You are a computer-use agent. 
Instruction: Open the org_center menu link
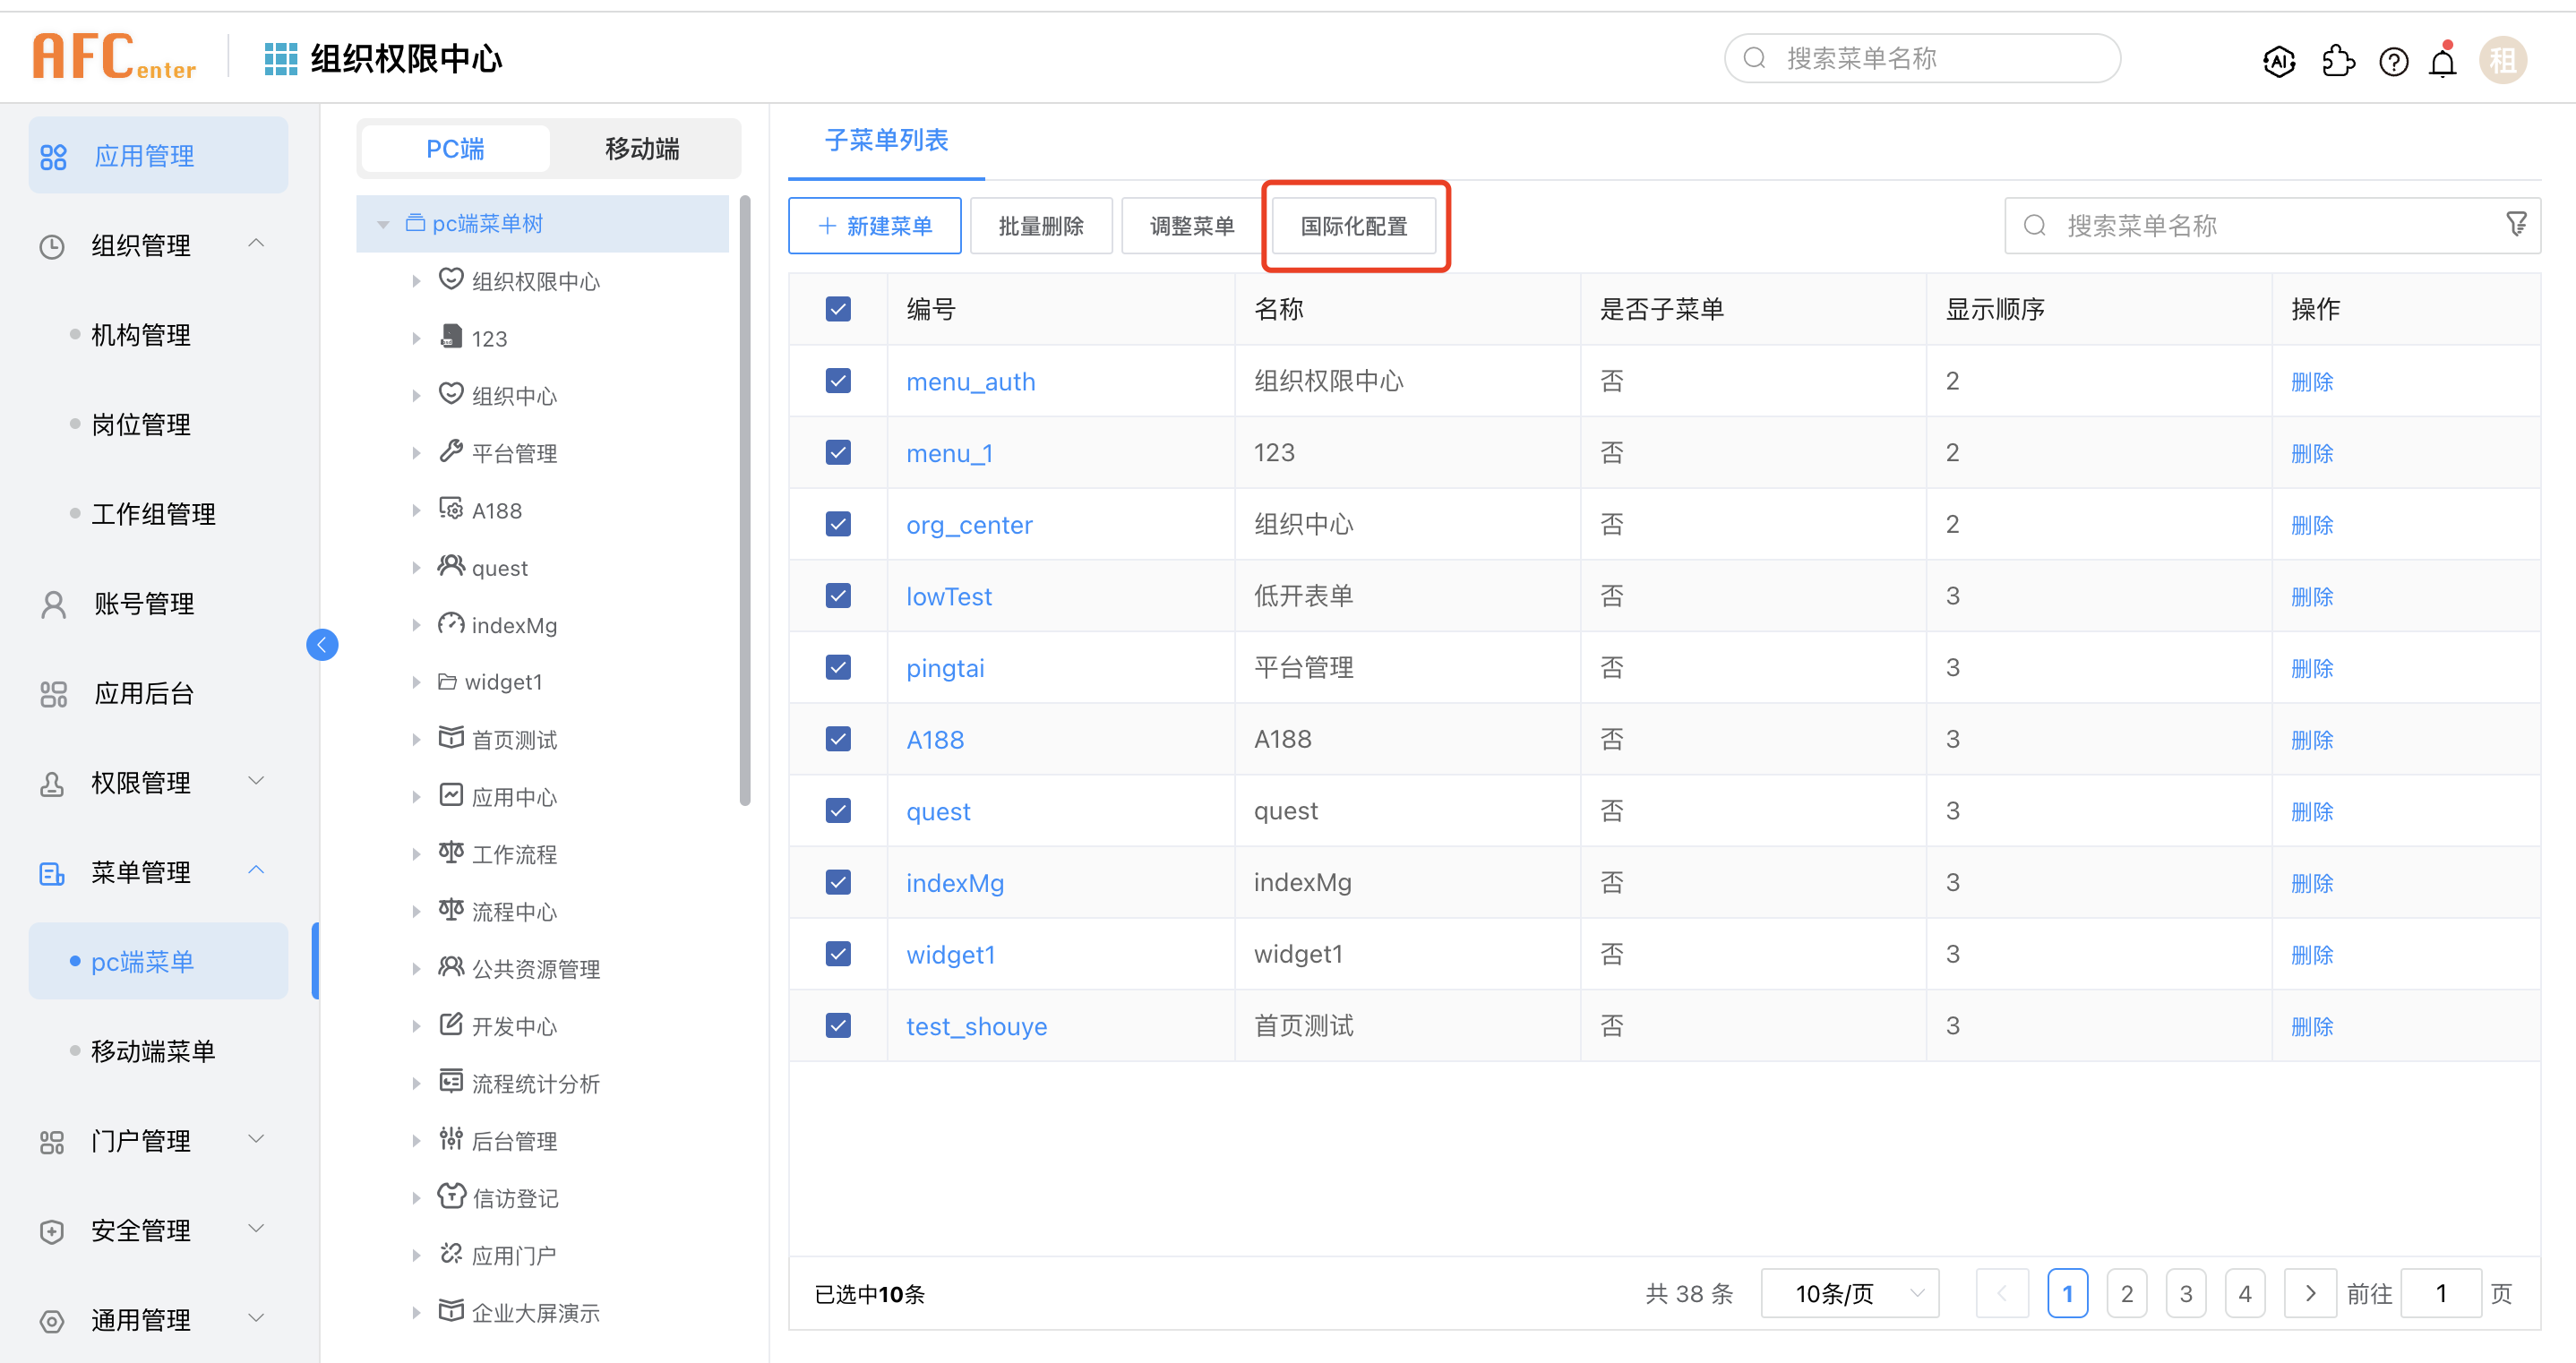coord(968,525)
